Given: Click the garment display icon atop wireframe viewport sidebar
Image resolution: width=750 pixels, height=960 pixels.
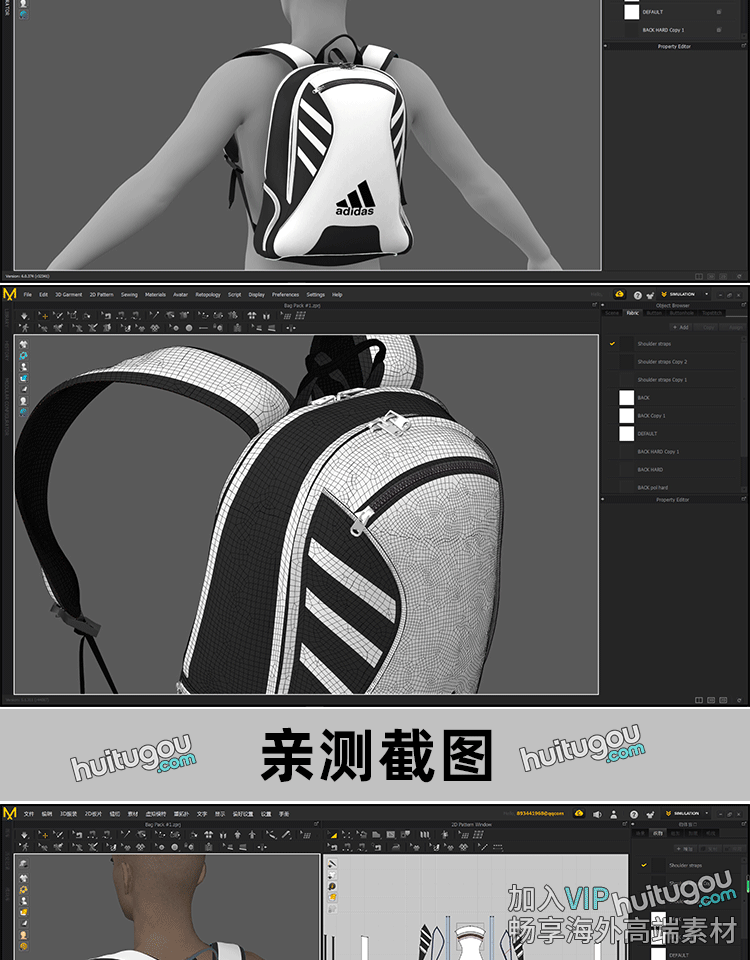Looking at the screenshot, I should (23, 344).
